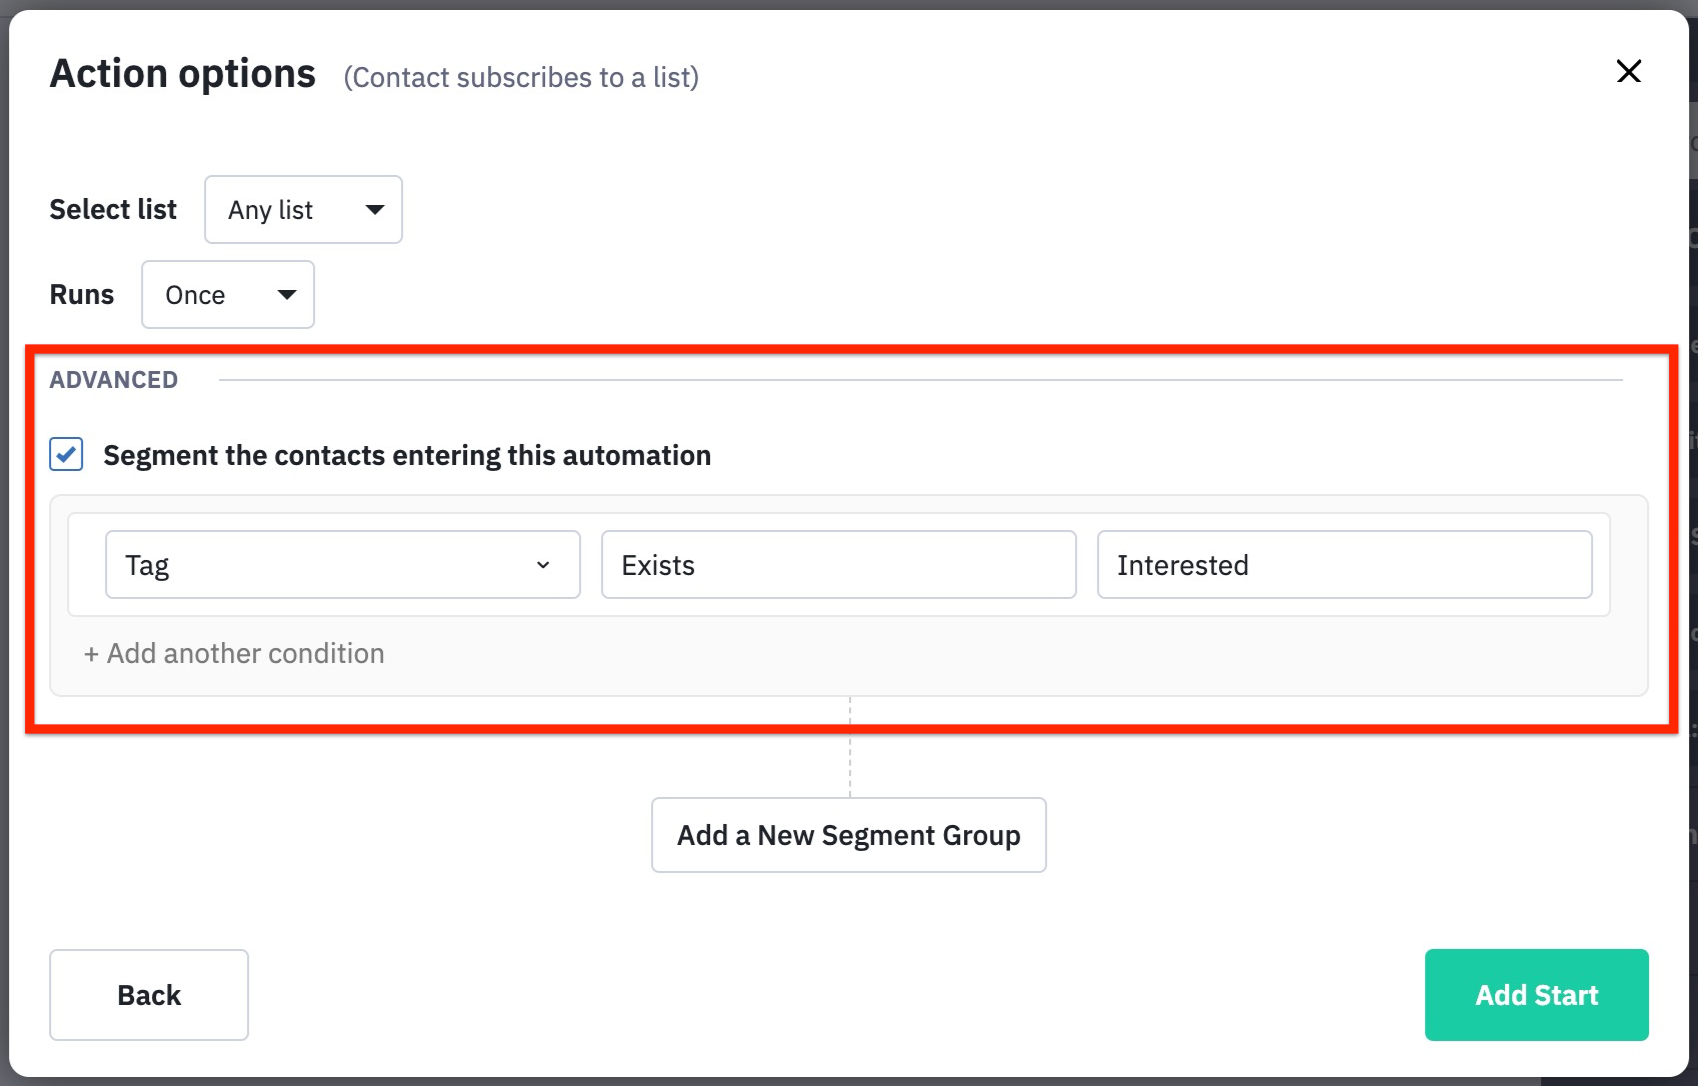
Task: Open the Runs 'Once' dropdown
Action: [x=227, y=295]
